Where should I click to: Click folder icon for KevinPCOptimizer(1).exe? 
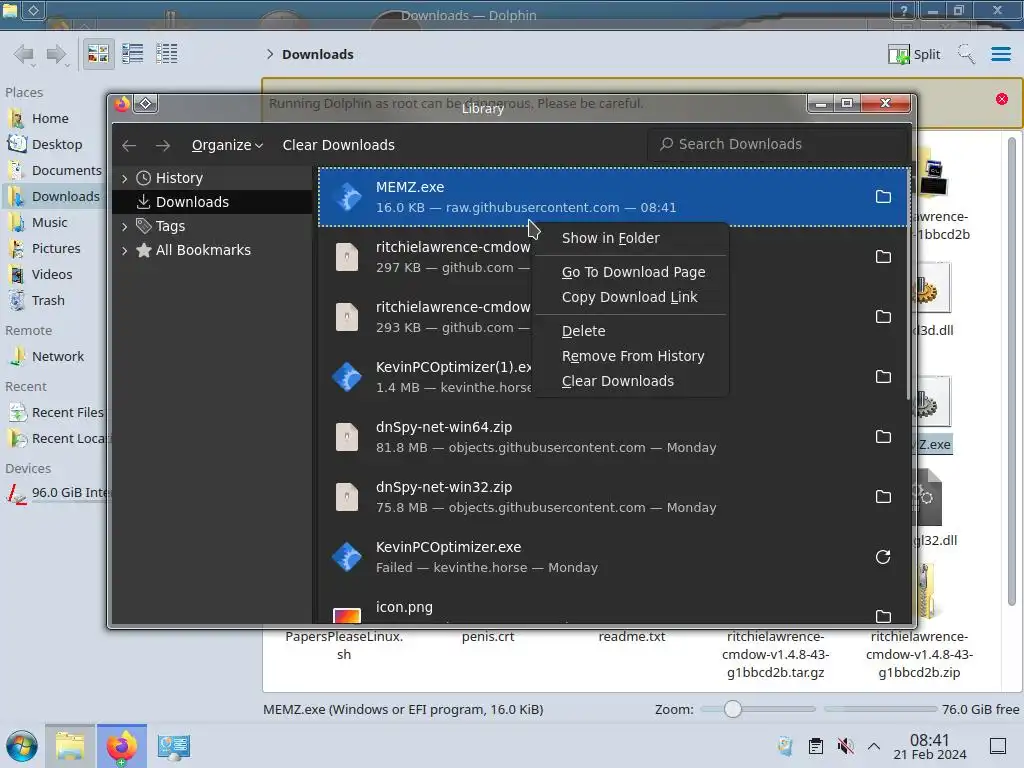(x=883, y=377)
